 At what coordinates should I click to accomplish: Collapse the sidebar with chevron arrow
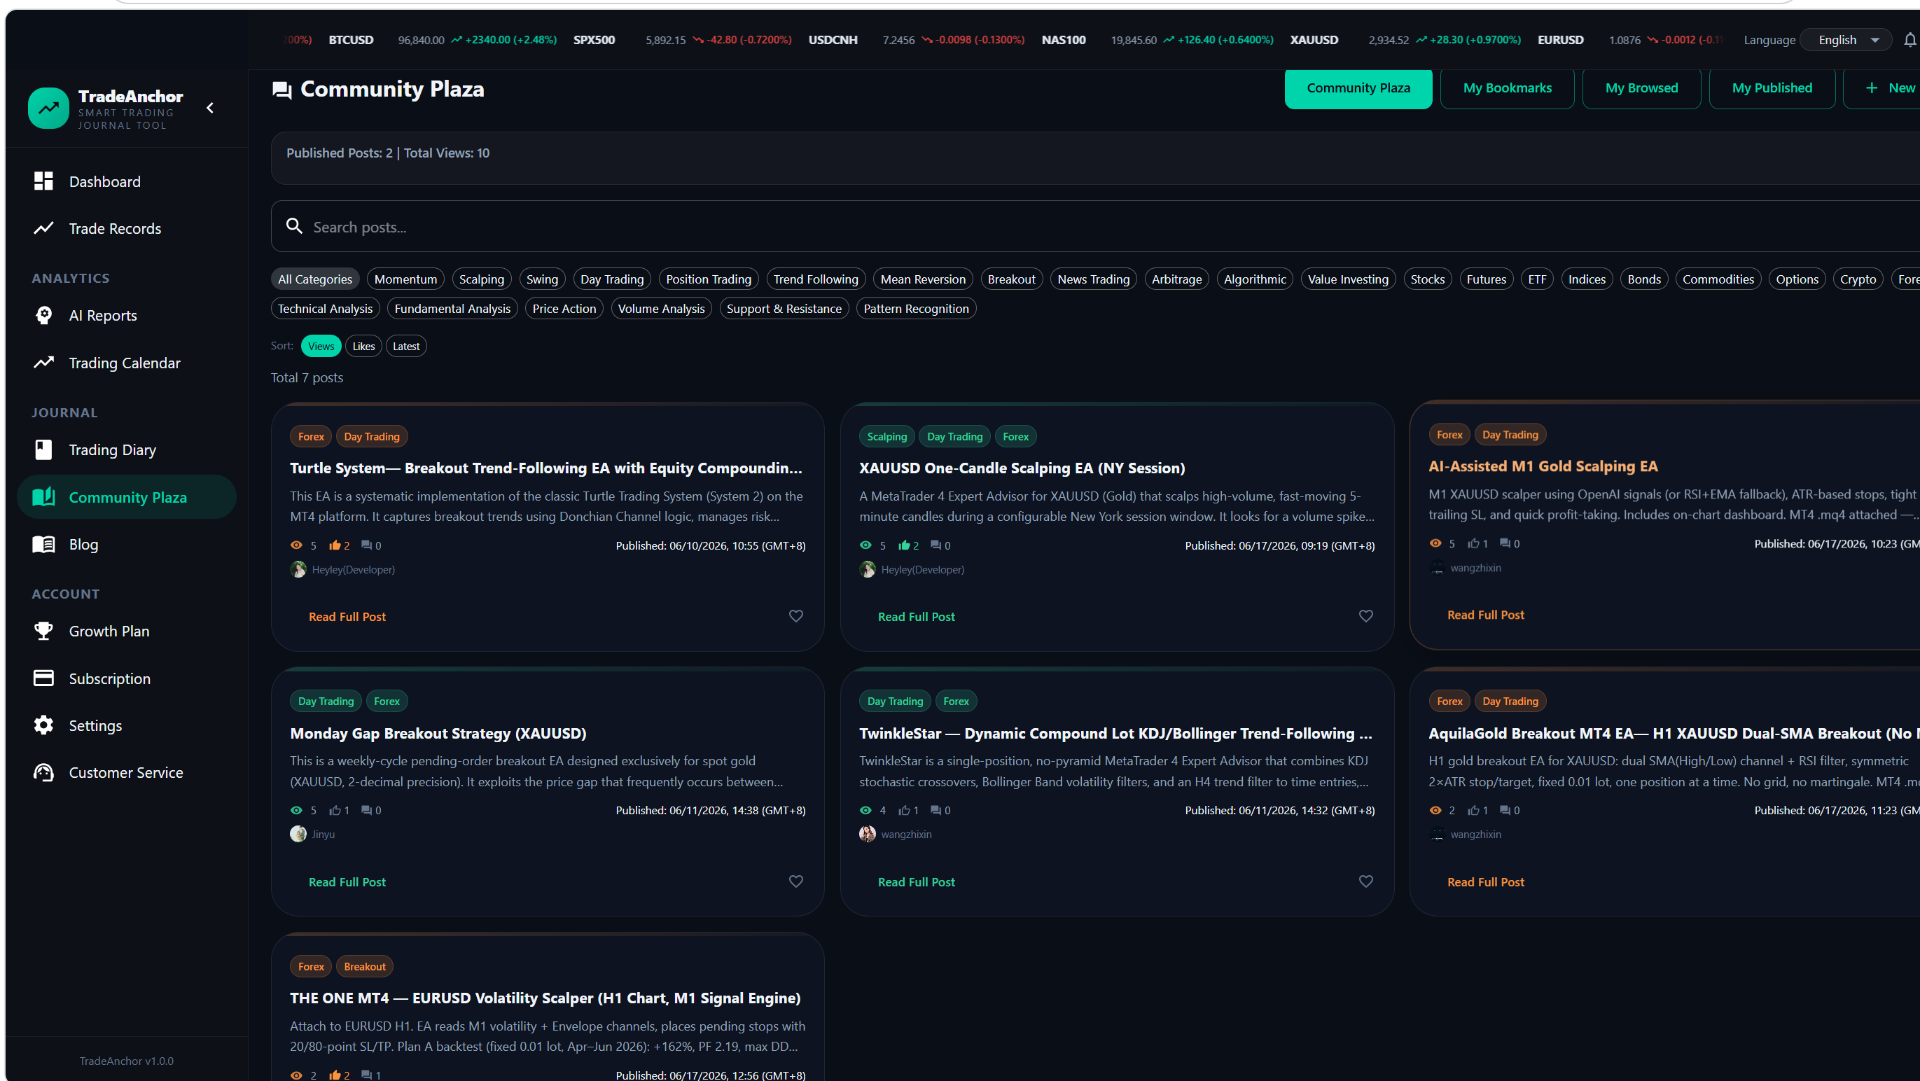(210, 108)
